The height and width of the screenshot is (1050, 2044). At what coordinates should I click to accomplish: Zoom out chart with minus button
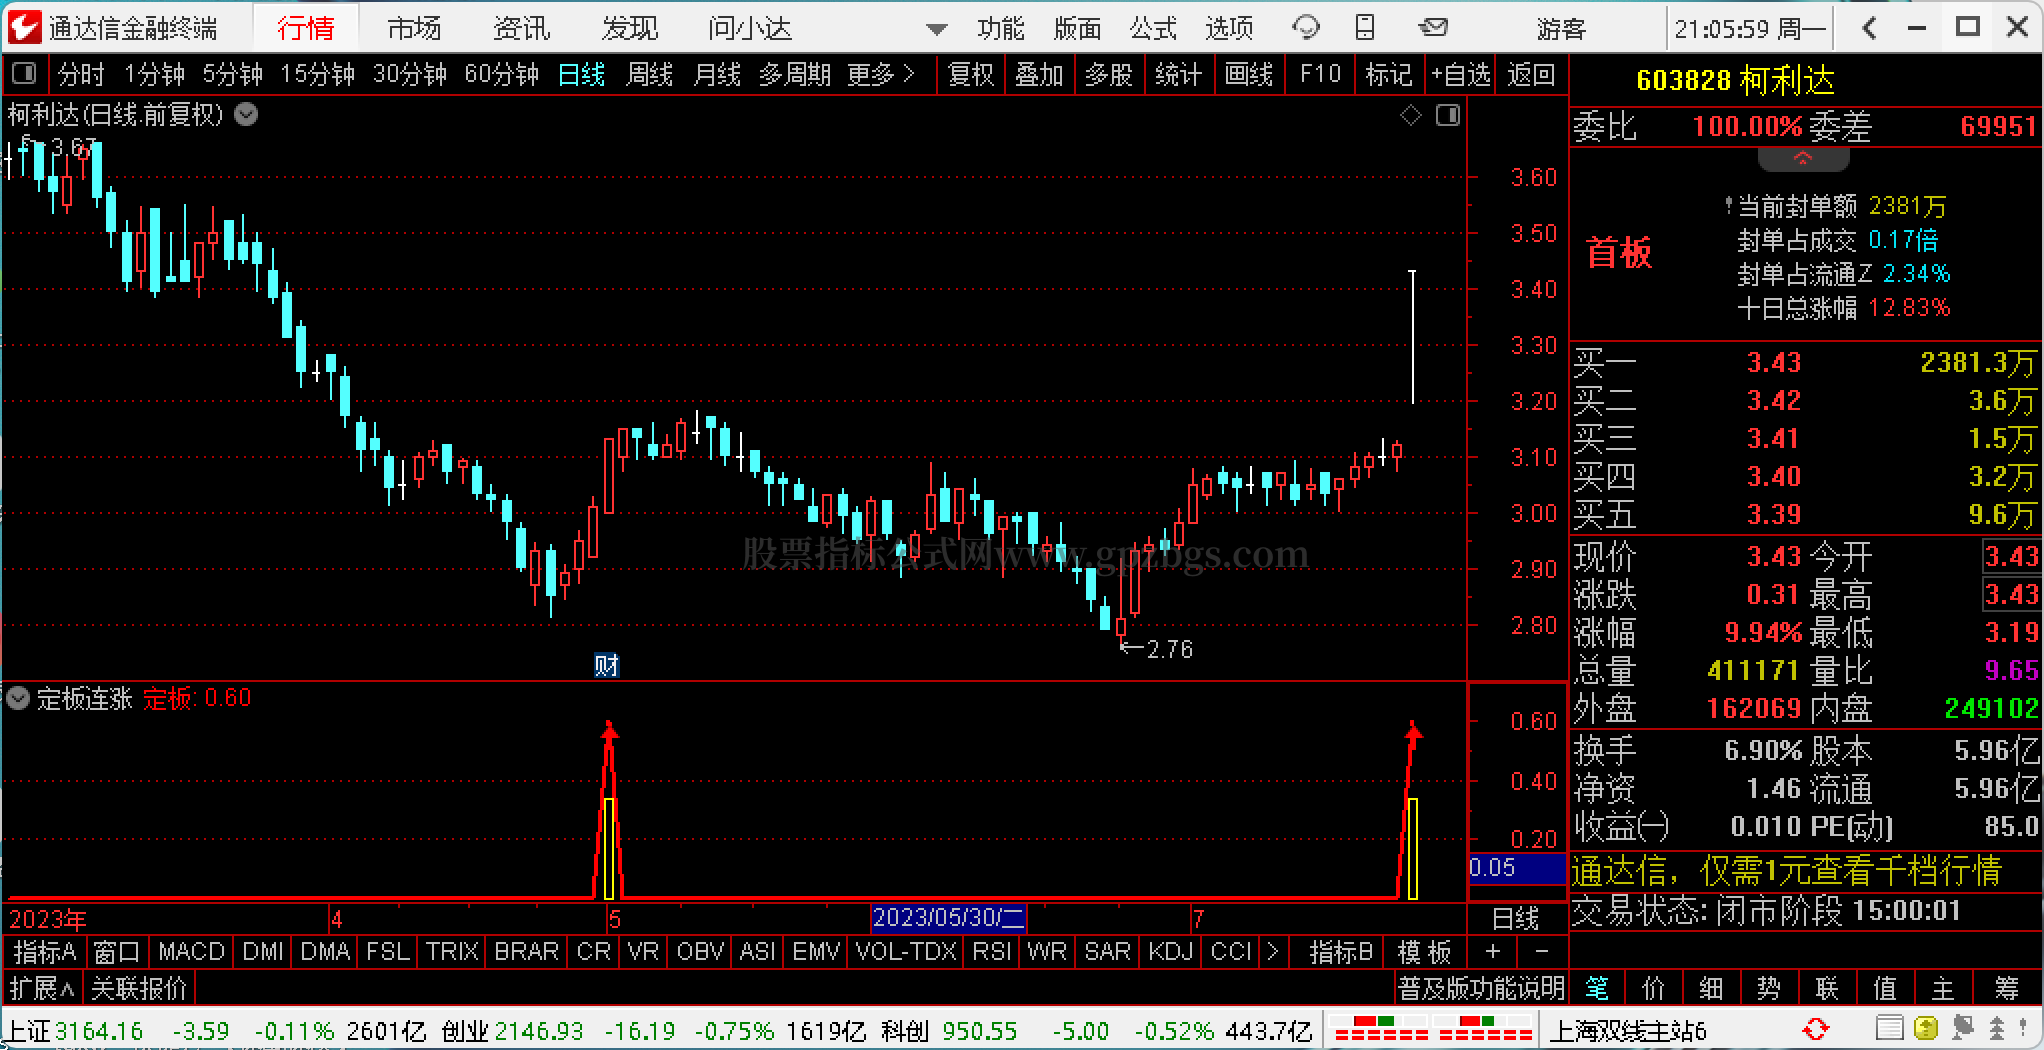[1541, 951]
